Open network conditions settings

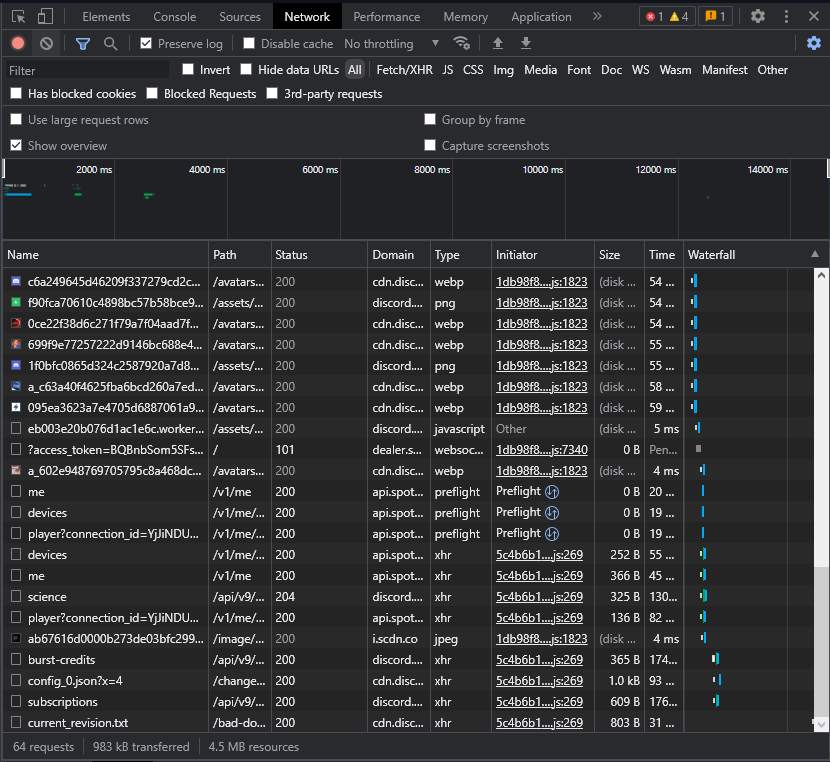click(461, 43)
